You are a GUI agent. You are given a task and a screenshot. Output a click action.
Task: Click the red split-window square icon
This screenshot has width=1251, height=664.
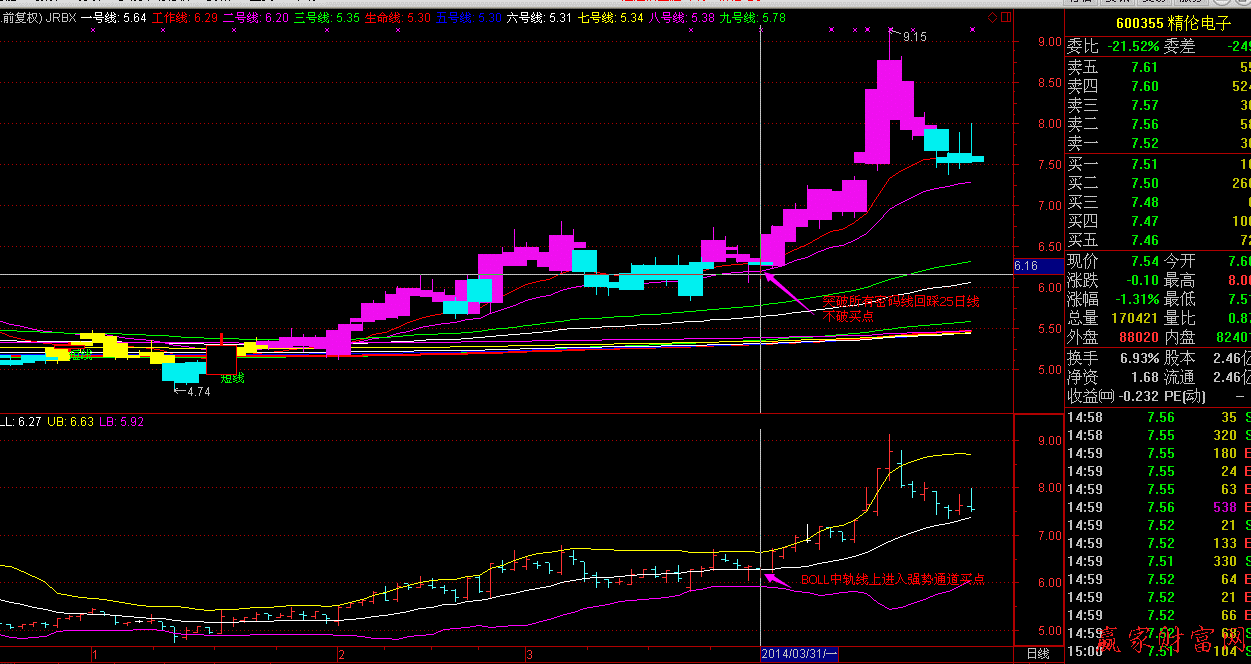1005,17
